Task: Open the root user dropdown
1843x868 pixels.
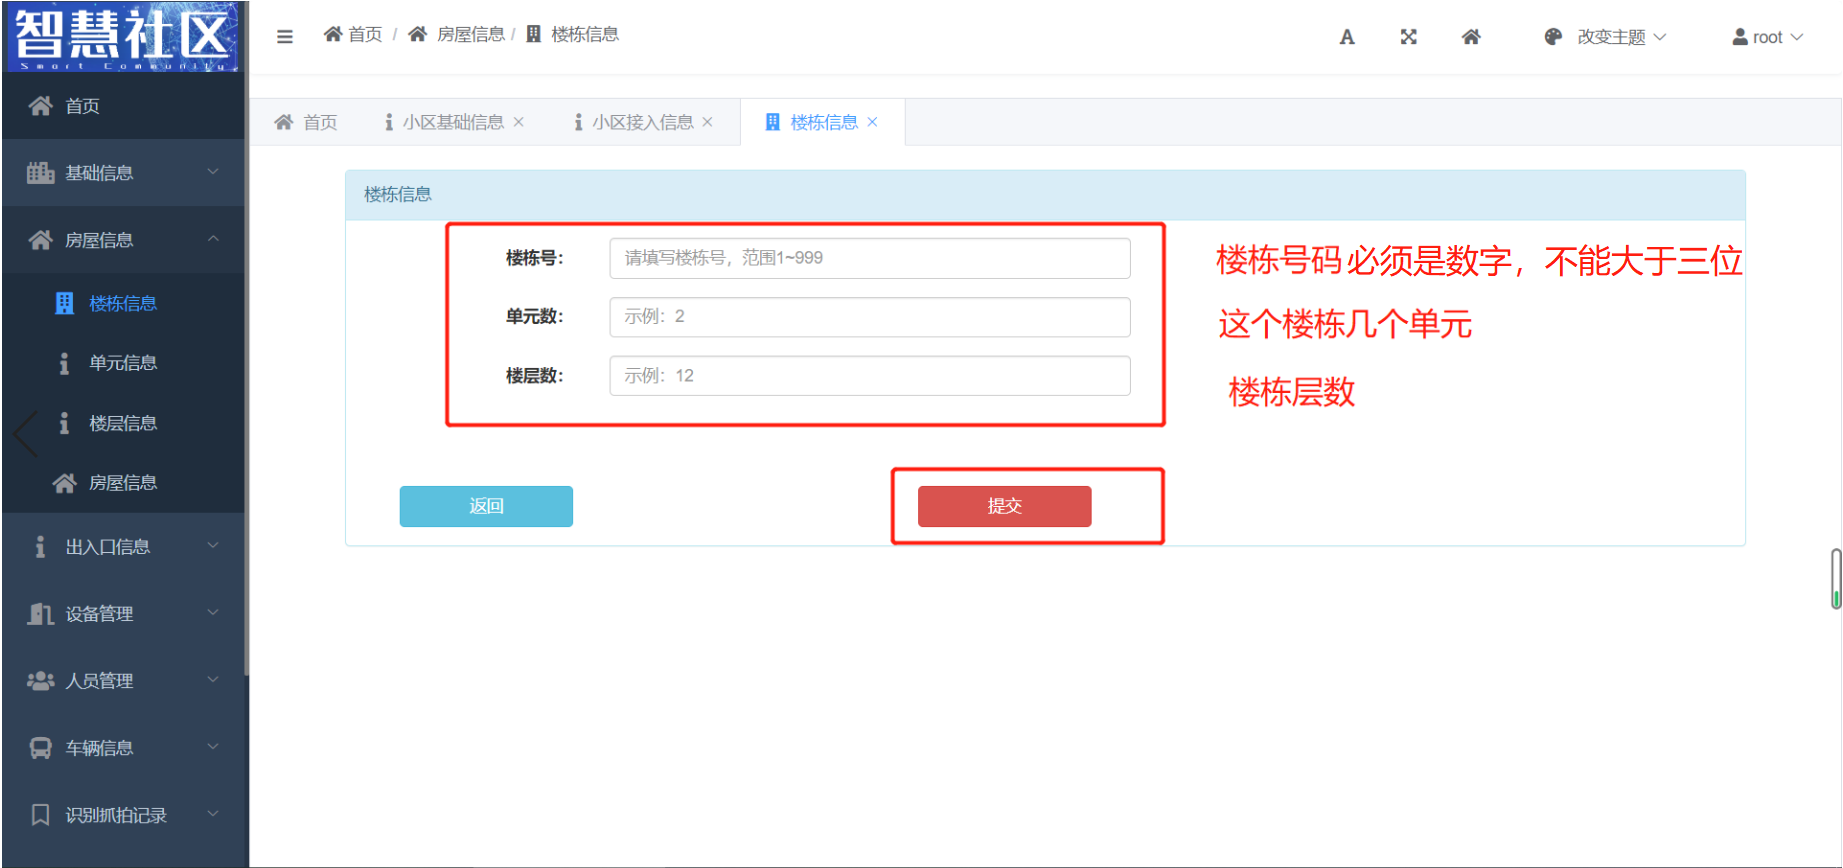Action: [1767, 37]
